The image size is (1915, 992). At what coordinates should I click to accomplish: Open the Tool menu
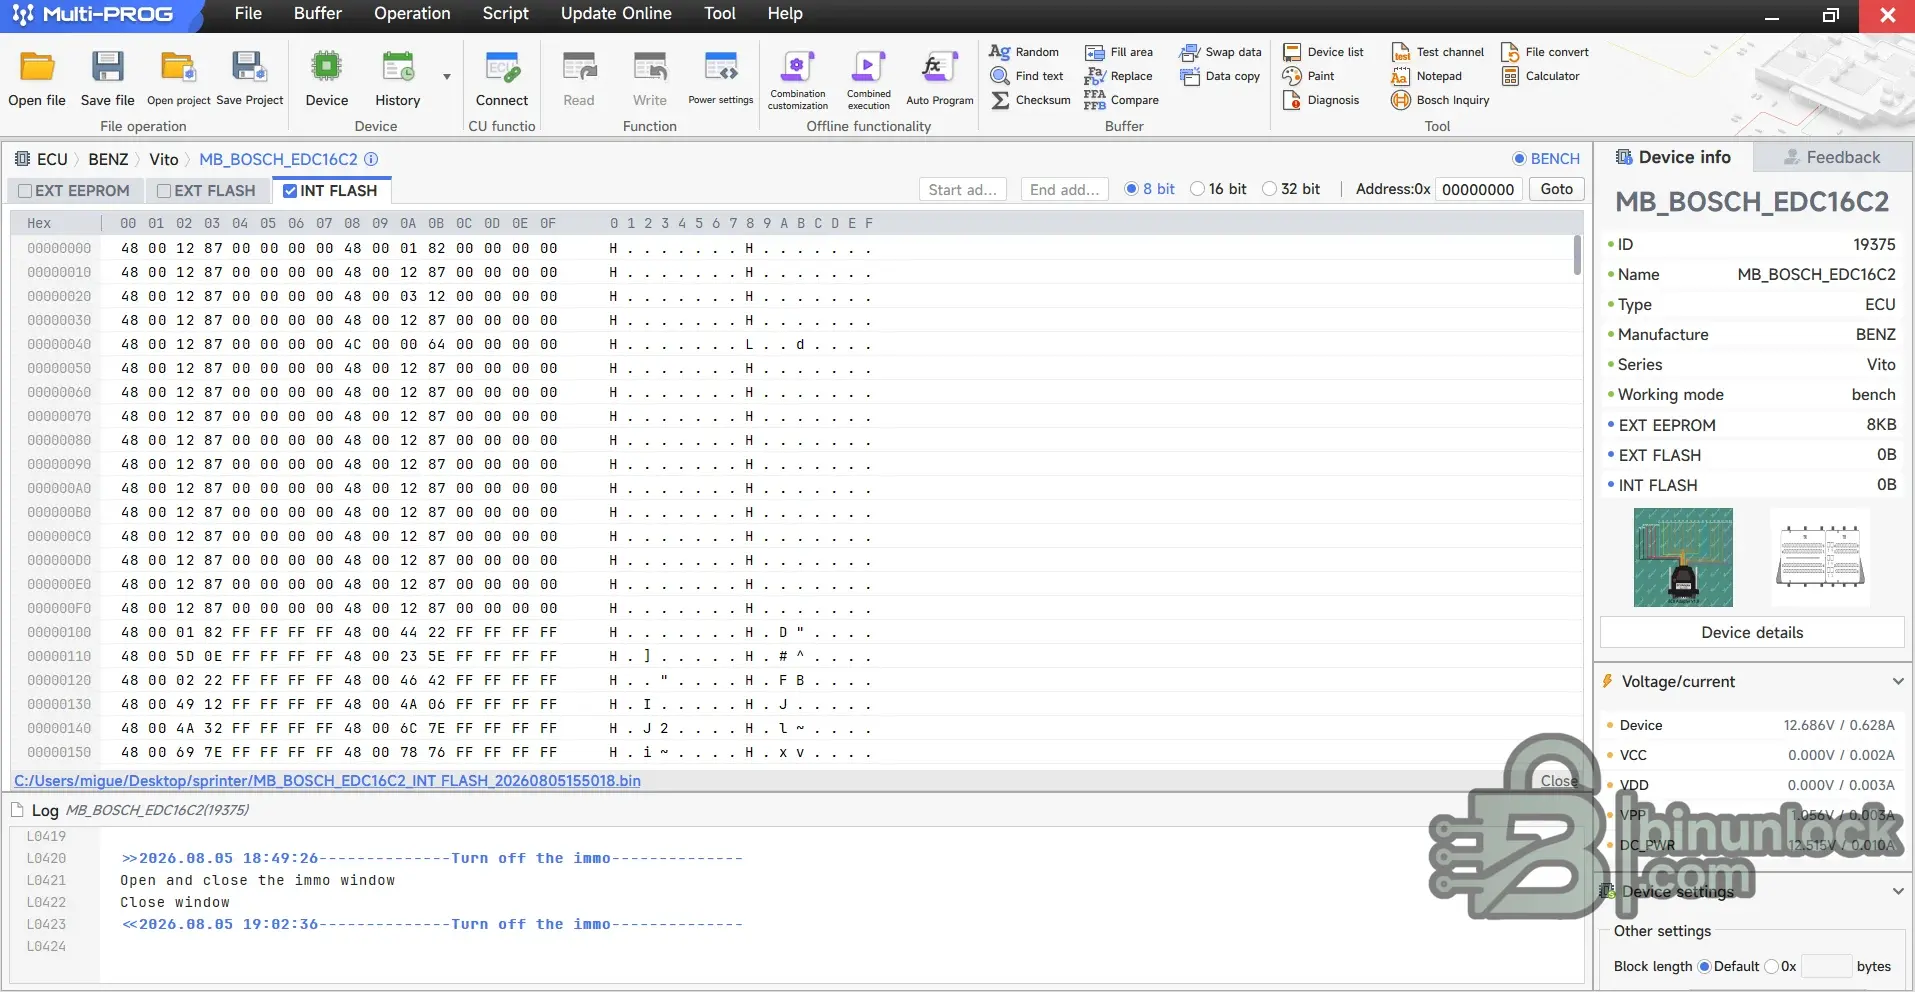(x=720, y=14)
